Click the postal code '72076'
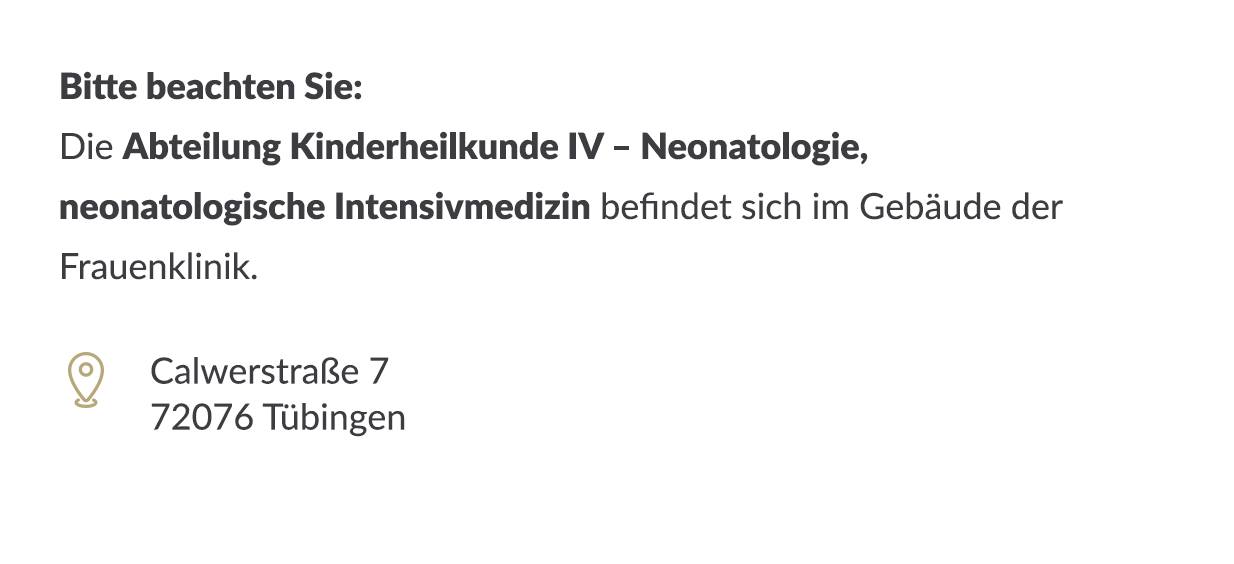Screen dimensions: 1234x564 [202, 418]
